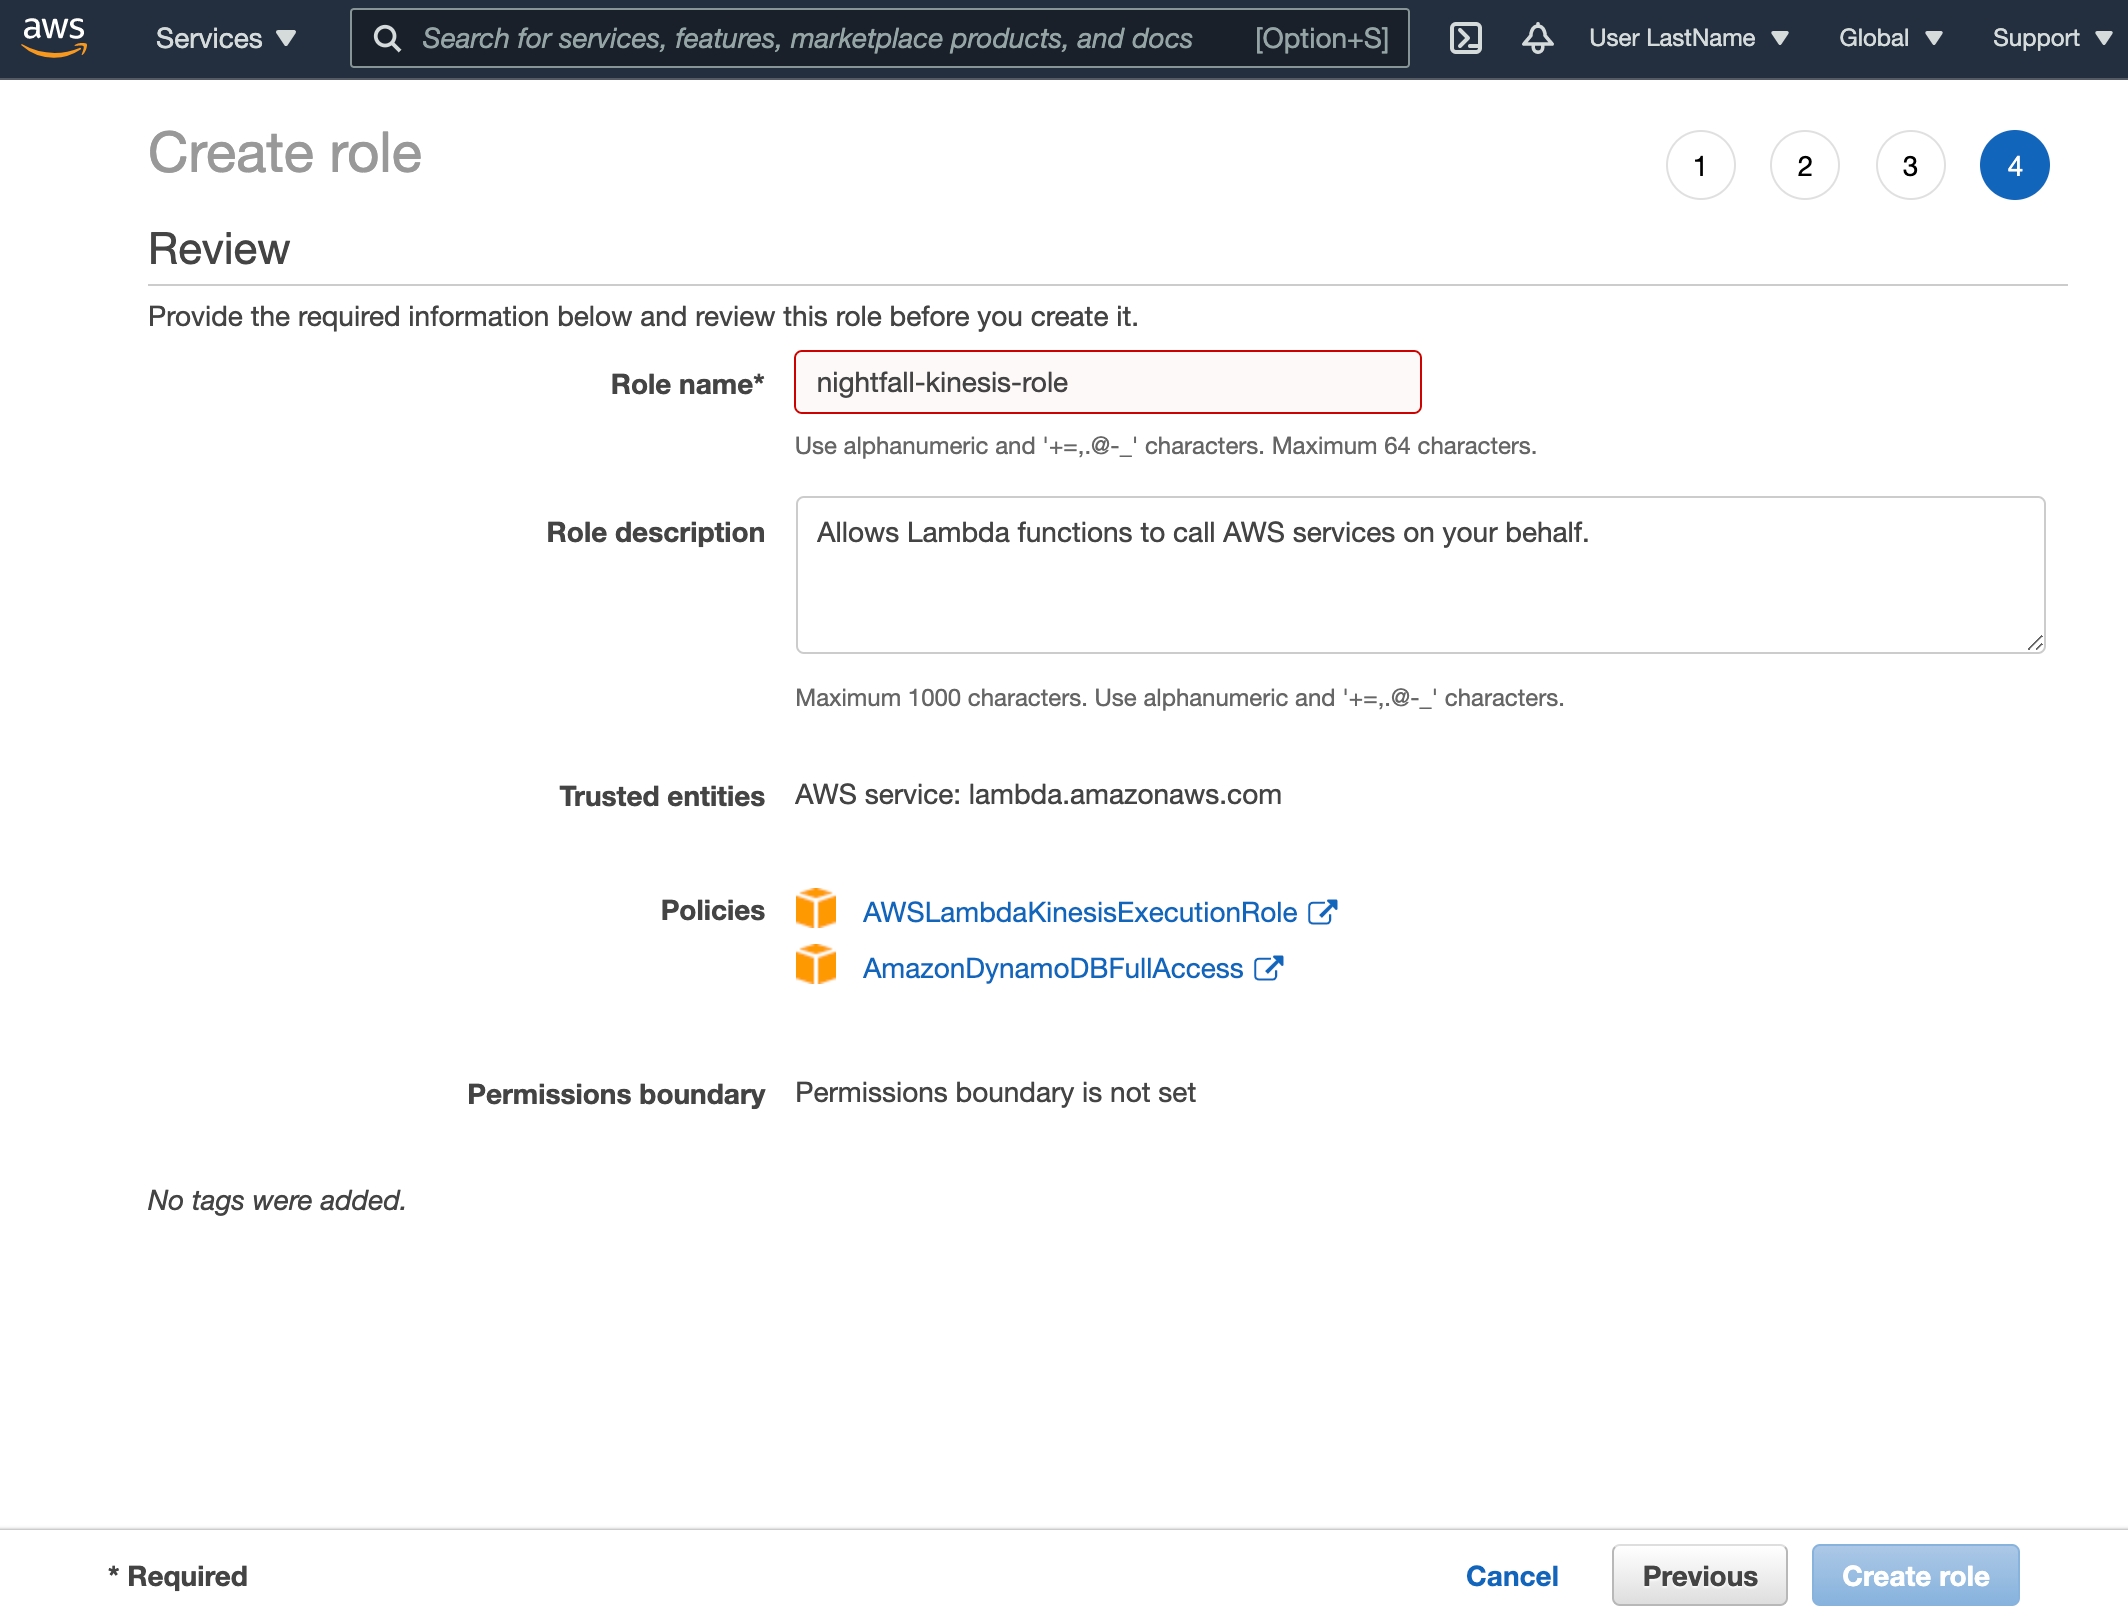Go back with the Previous button

(x=1700, y=1576)
